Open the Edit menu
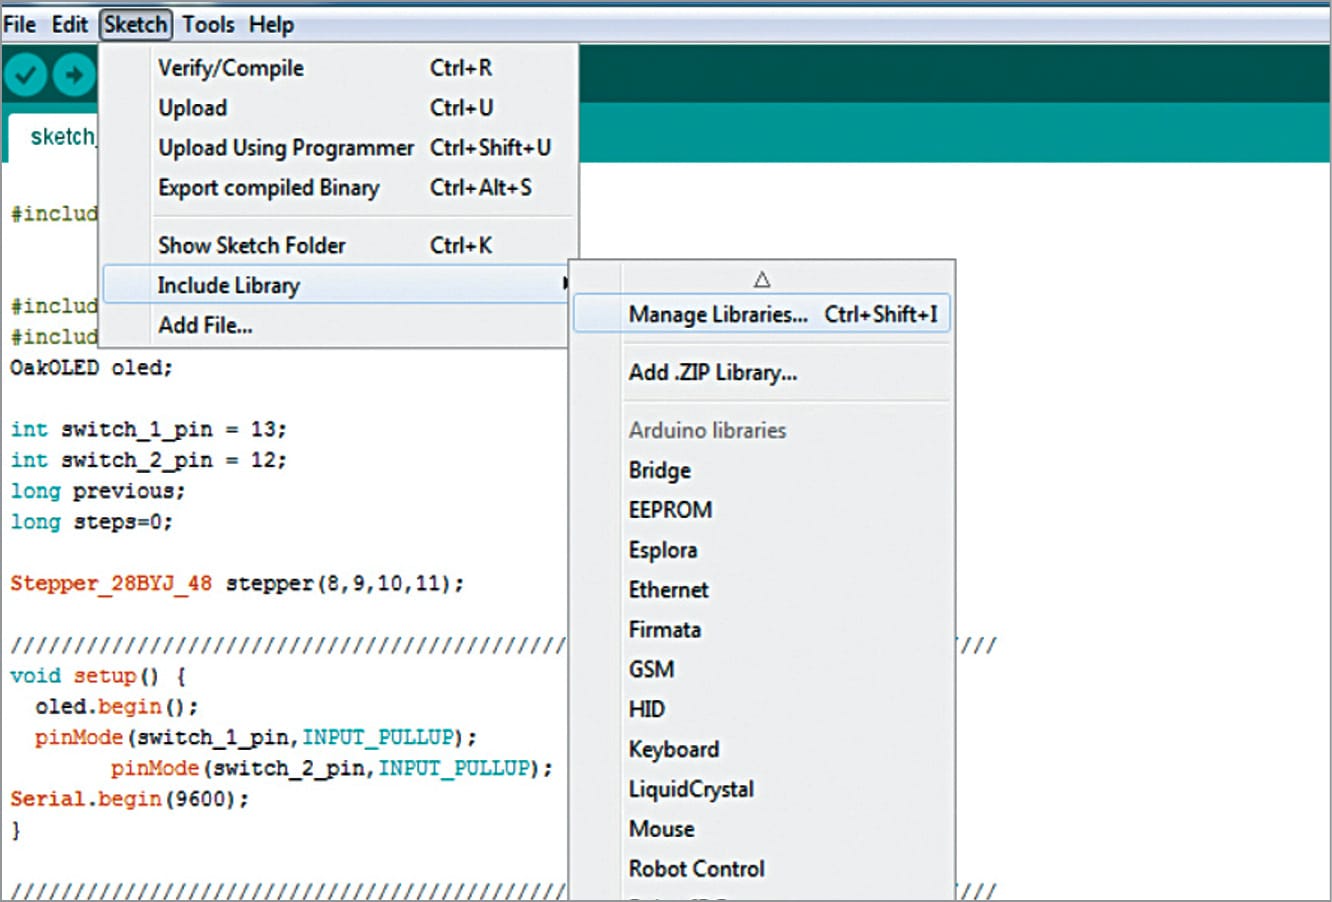 70,24
